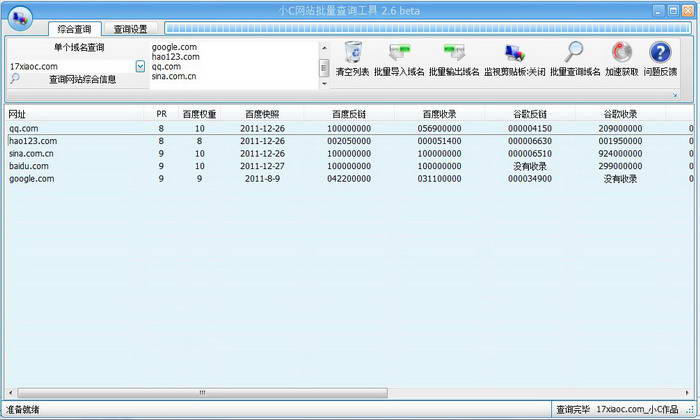Viewport: 700px width, 420px height.
Task: Click the 准备就绪 status text
Action: (23, 409)
